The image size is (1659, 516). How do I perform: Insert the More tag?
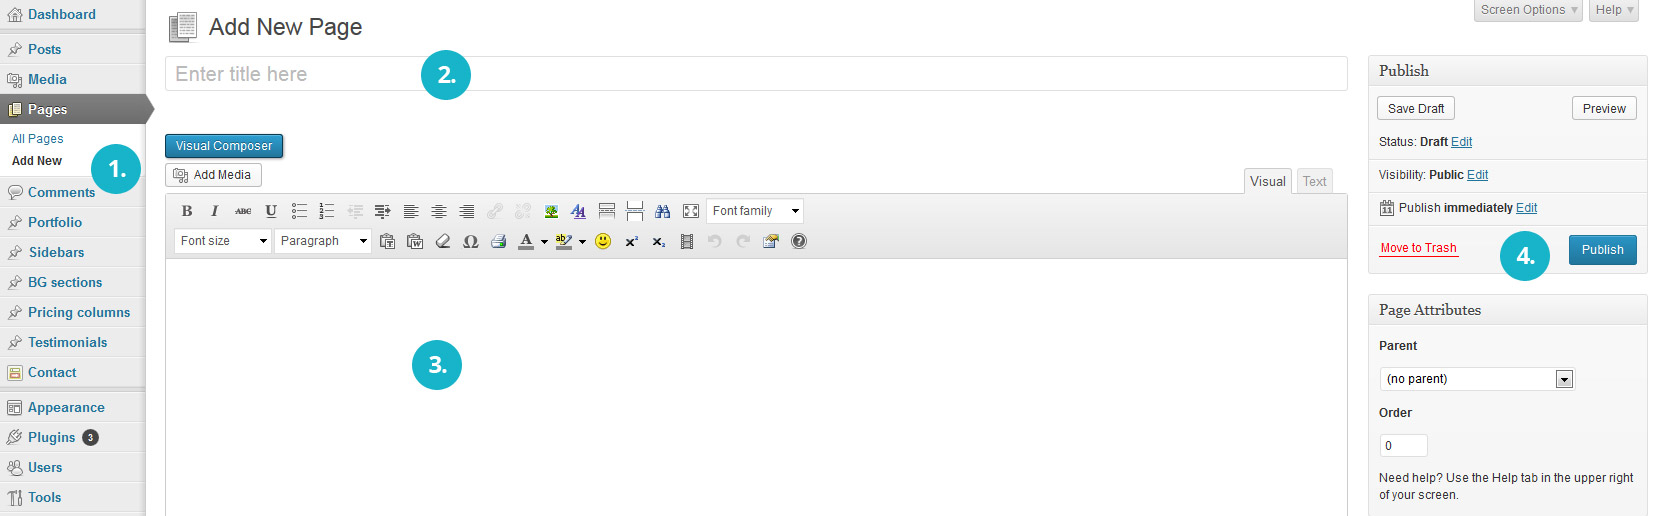[607, 211]
